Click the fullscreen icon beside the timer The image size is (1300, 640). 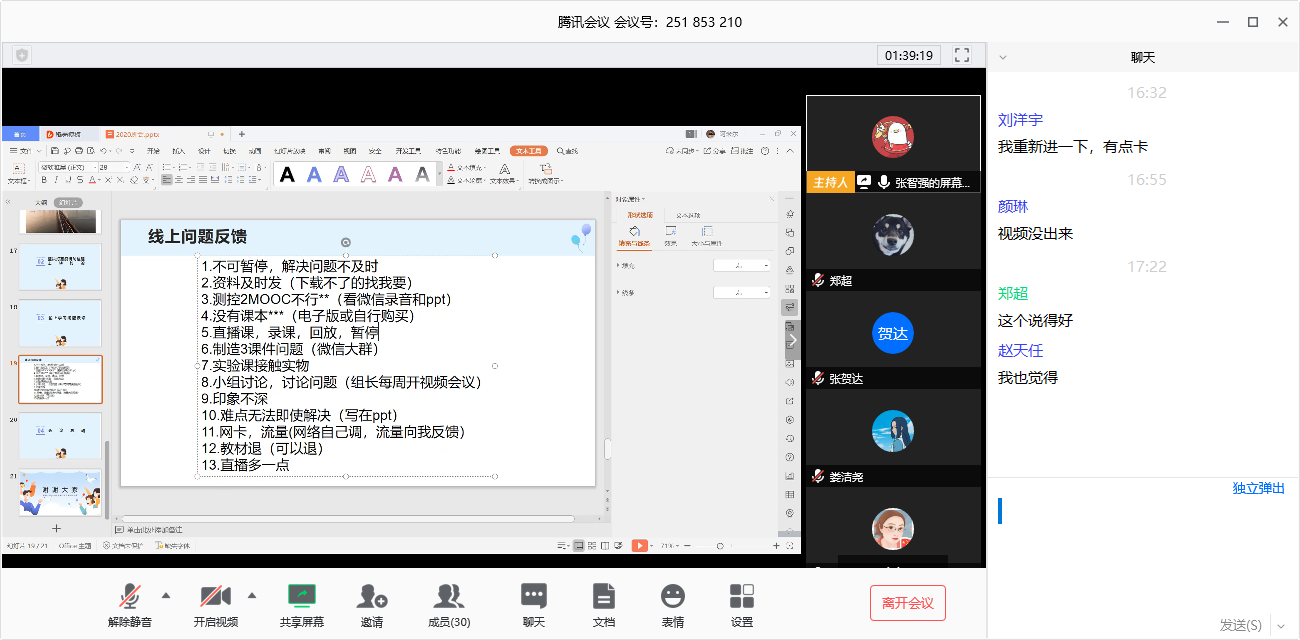(x=962, y=55)
